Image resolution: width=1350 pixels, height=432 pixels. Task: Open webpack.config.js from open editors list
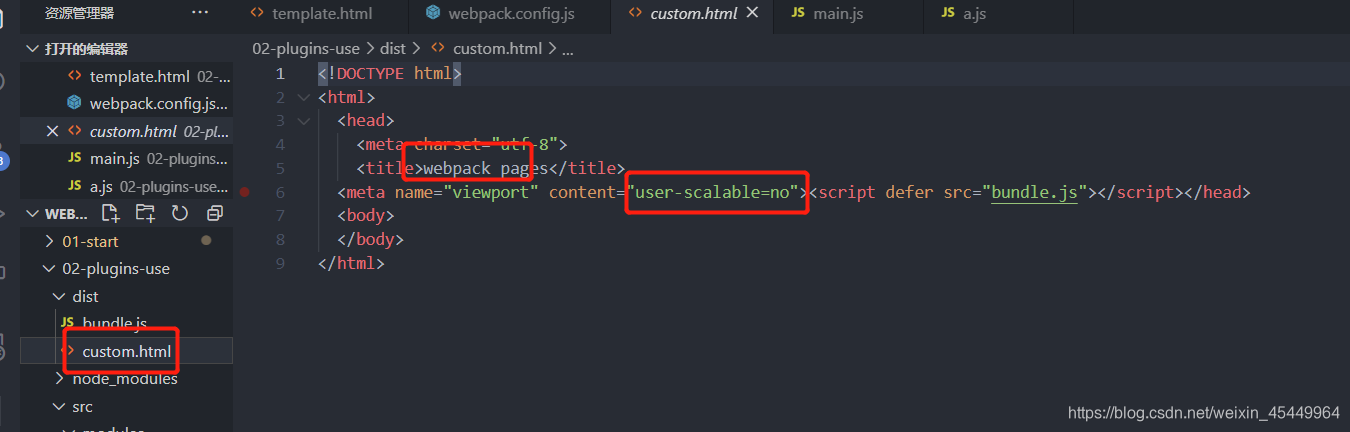tap(126, 103)
